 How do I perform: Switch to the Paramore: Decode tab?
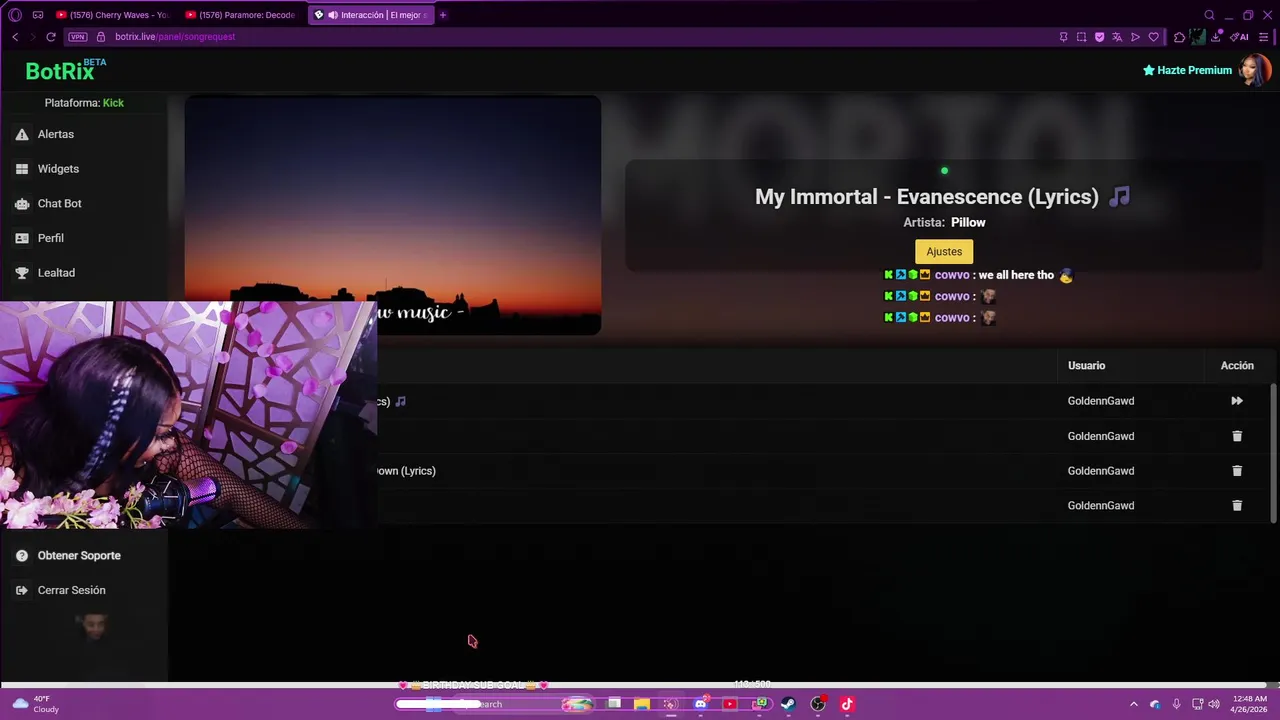point(240,15)
